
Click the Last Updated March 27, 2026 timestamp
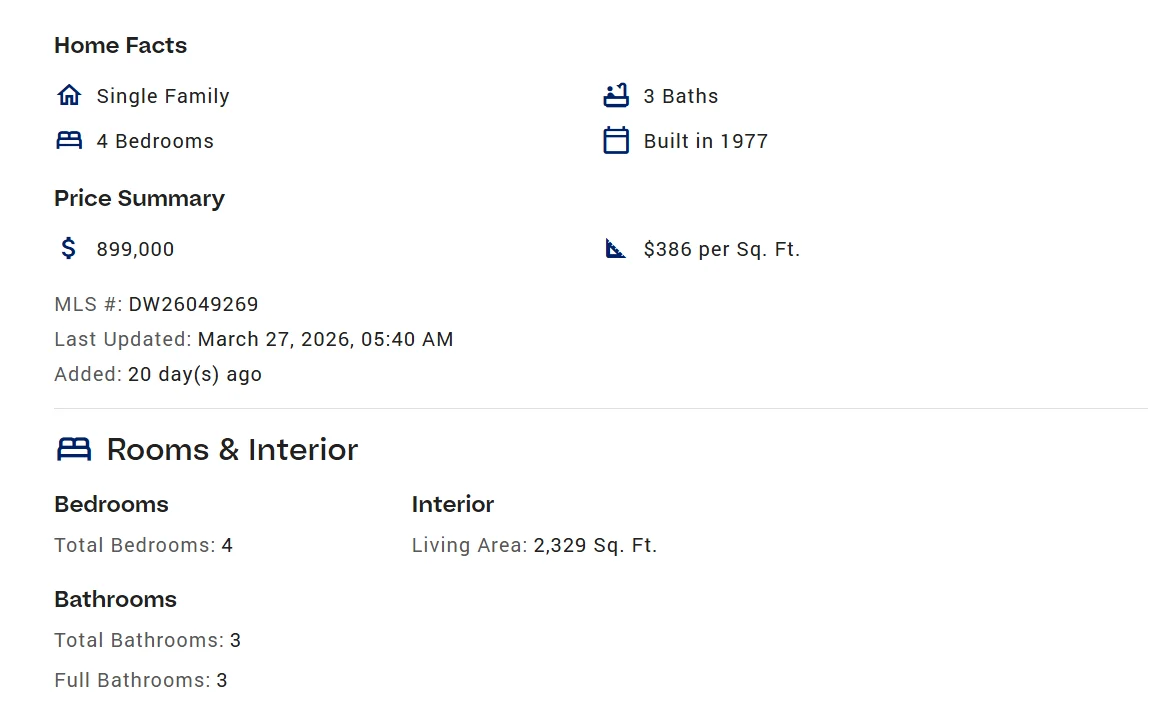click(x=325, y=339)
